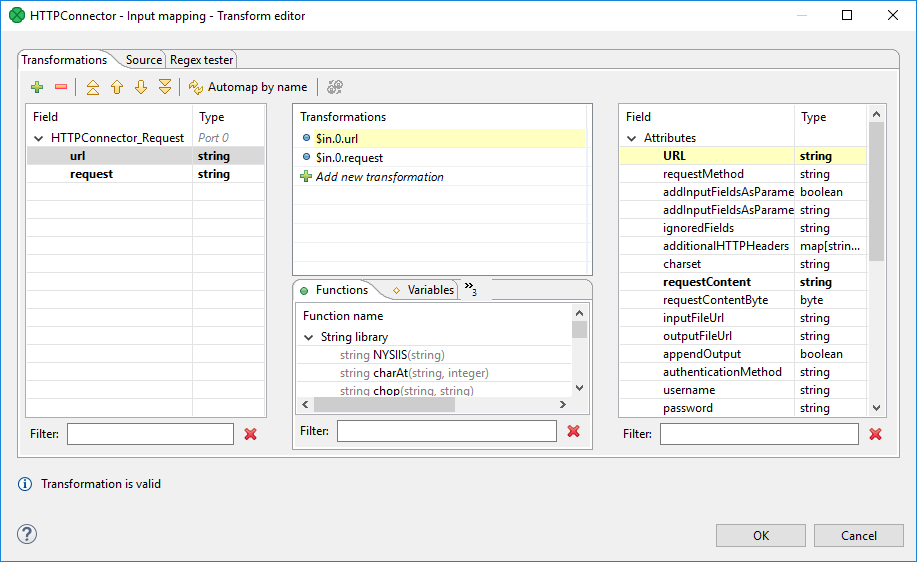This screenshot has height=562, width=917.
Task: Click the OK button
Action: [x=761, y=535]
